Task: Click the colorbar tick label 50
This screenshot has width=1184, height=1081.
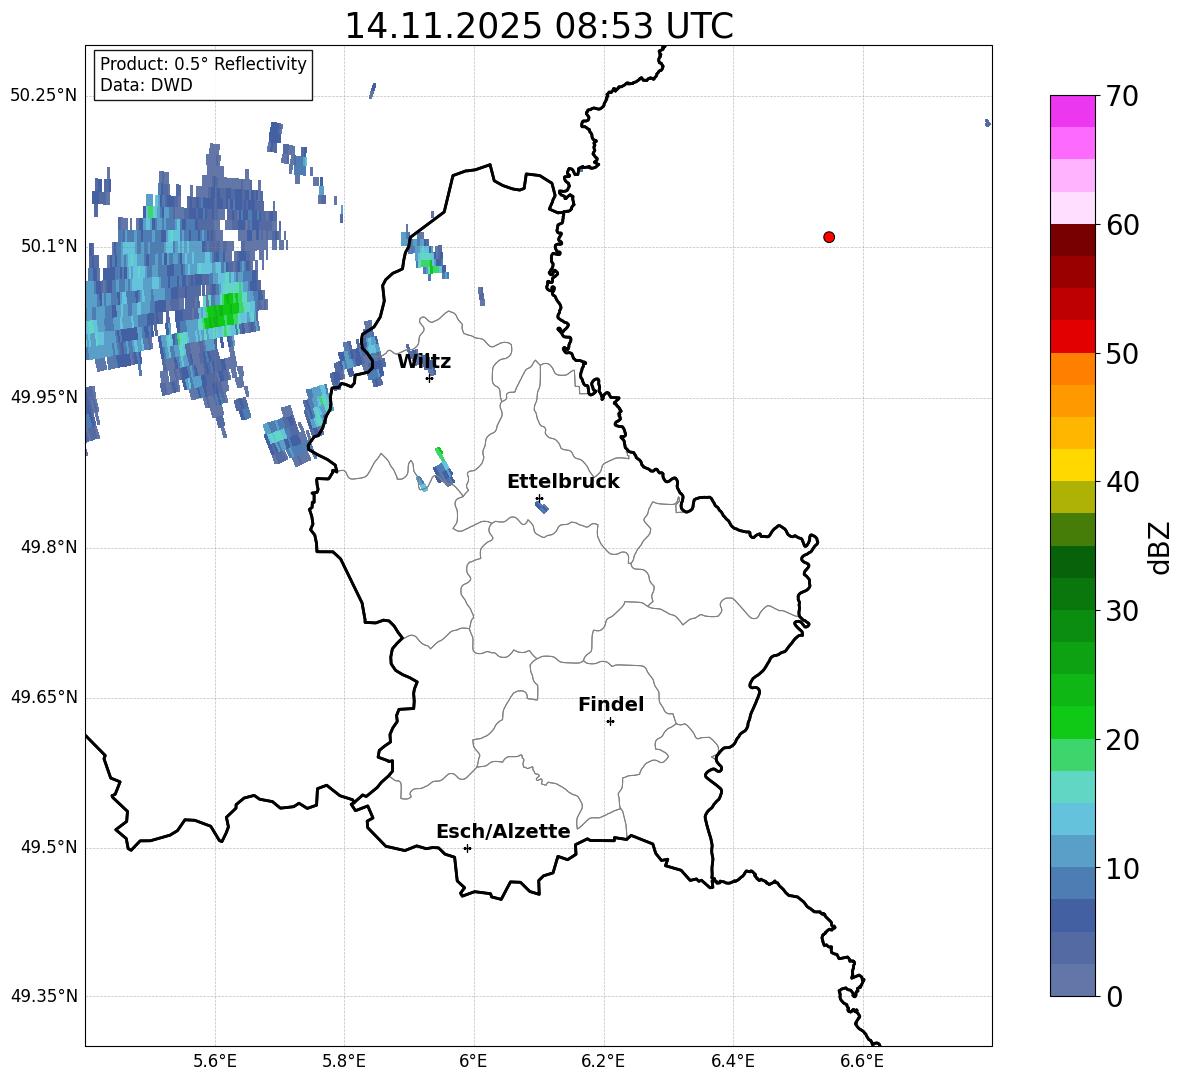Action: point(1122,353)
